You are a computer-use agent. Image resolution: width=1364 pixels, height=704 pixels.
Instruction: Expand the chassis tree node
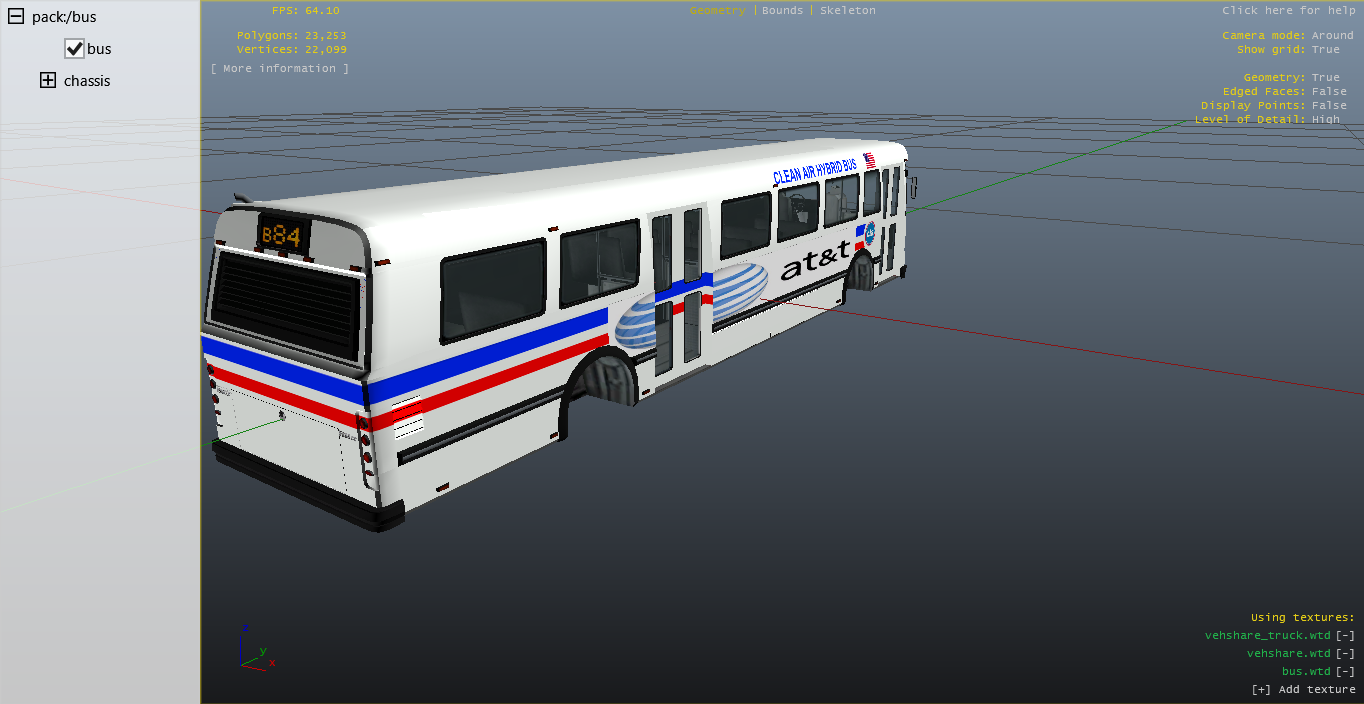pyautogui.click(x=48, y=80)
